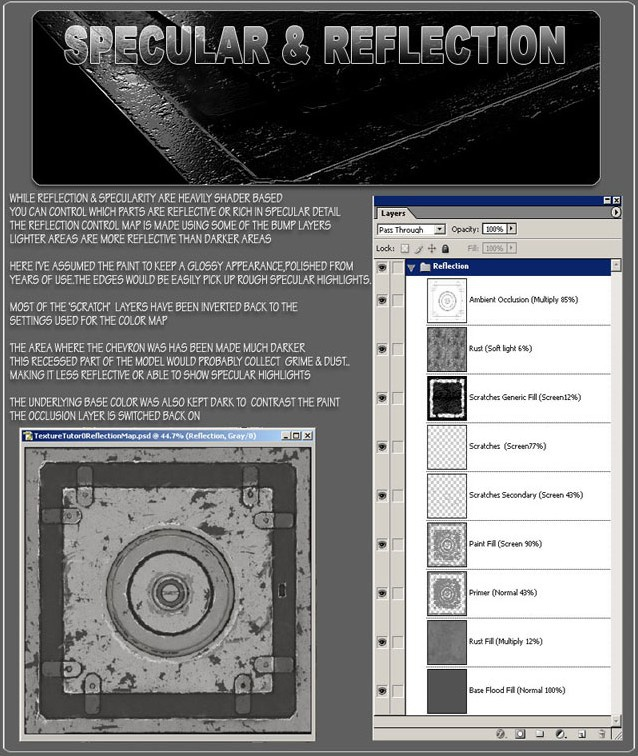The width and height of the screenshot is (638, 756).
Task: Select the Ambient Occlusion layer thumbnail
Action: coord(447,300)
